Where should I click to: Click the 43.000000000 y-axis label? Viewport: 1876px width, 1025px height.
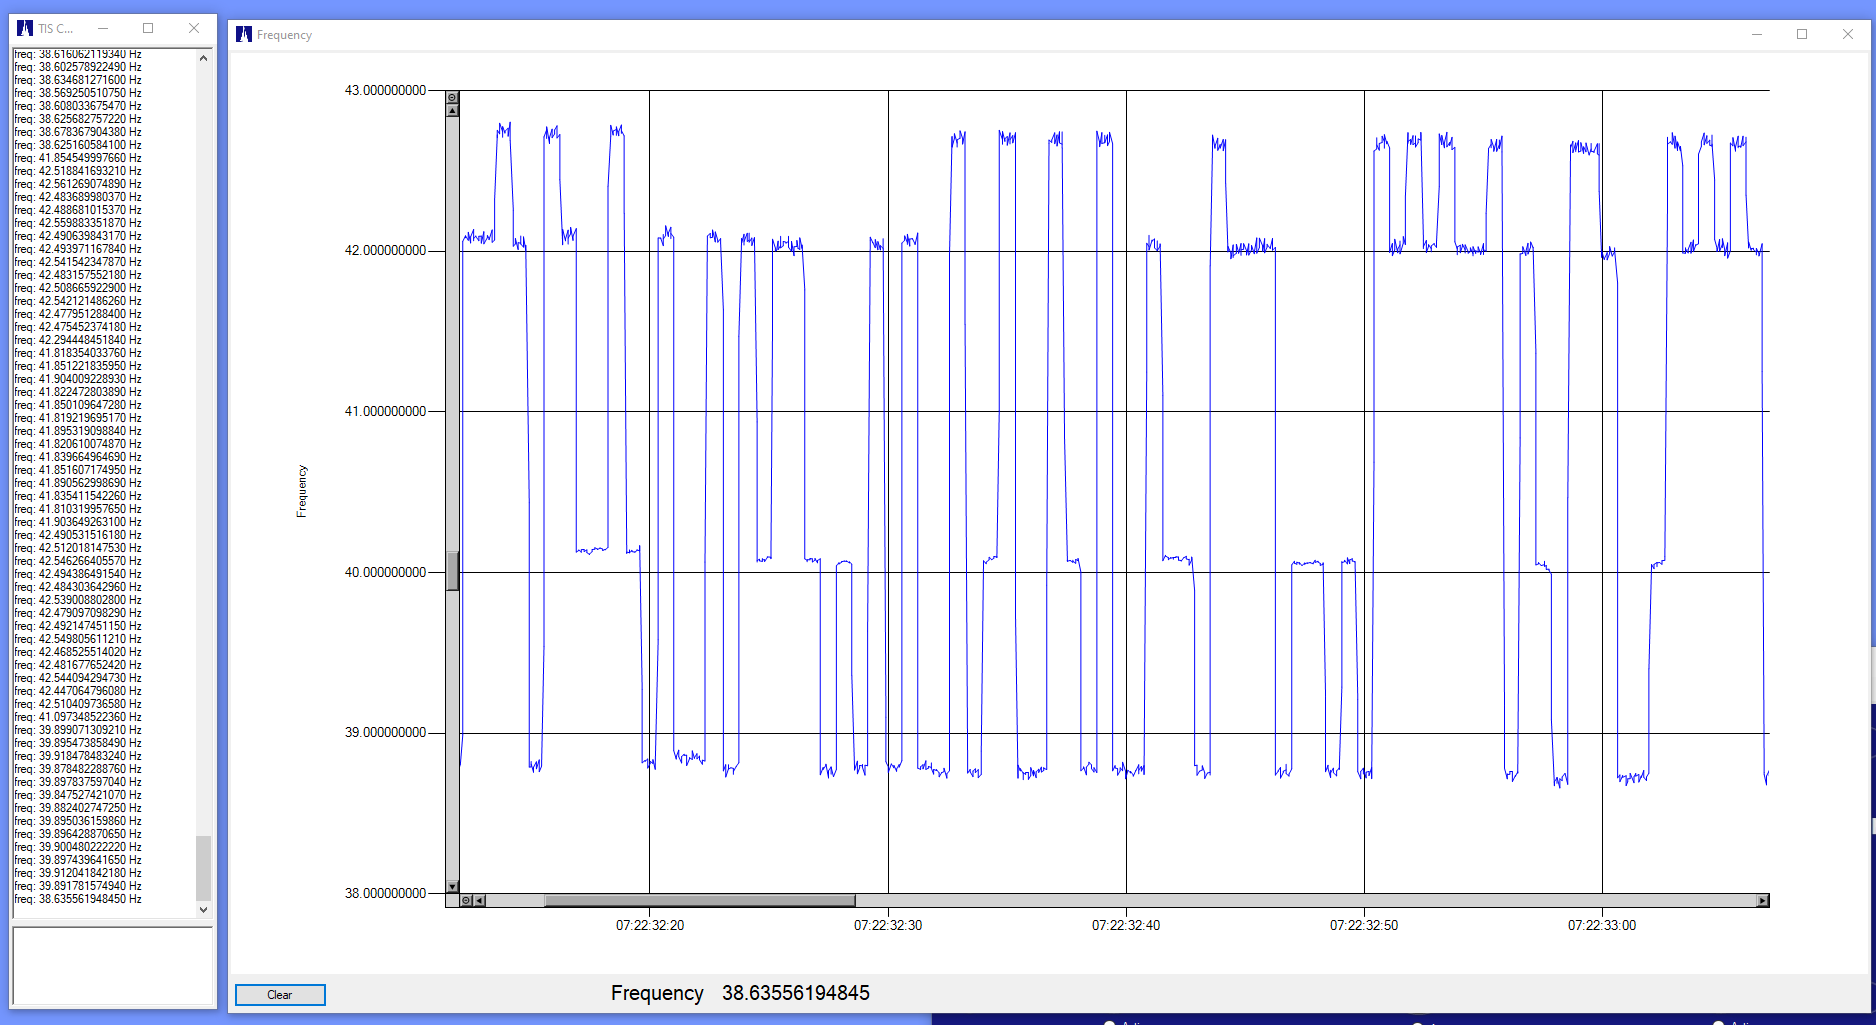pos(386,90)
